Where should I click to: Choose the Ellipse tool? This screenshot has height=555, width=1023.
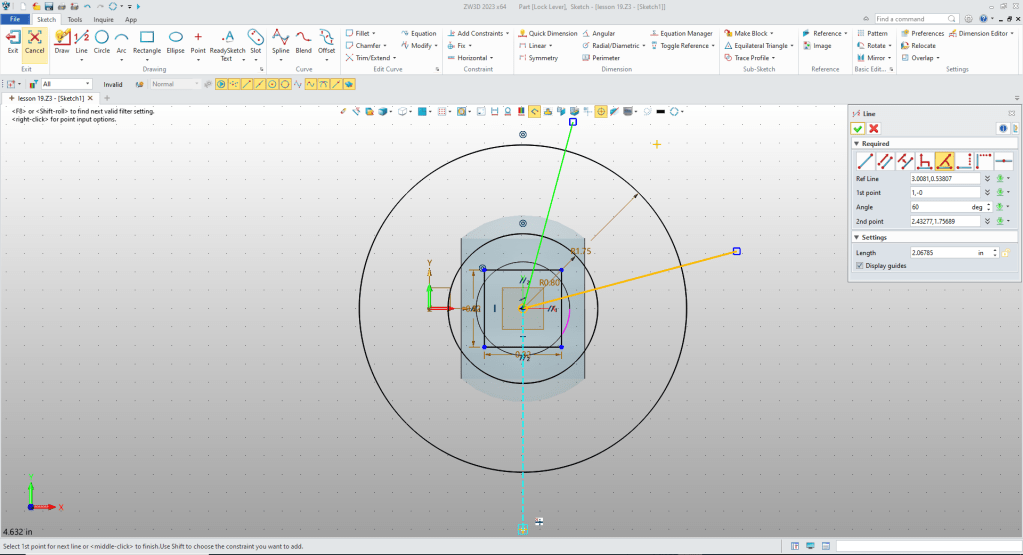(175, 40)
